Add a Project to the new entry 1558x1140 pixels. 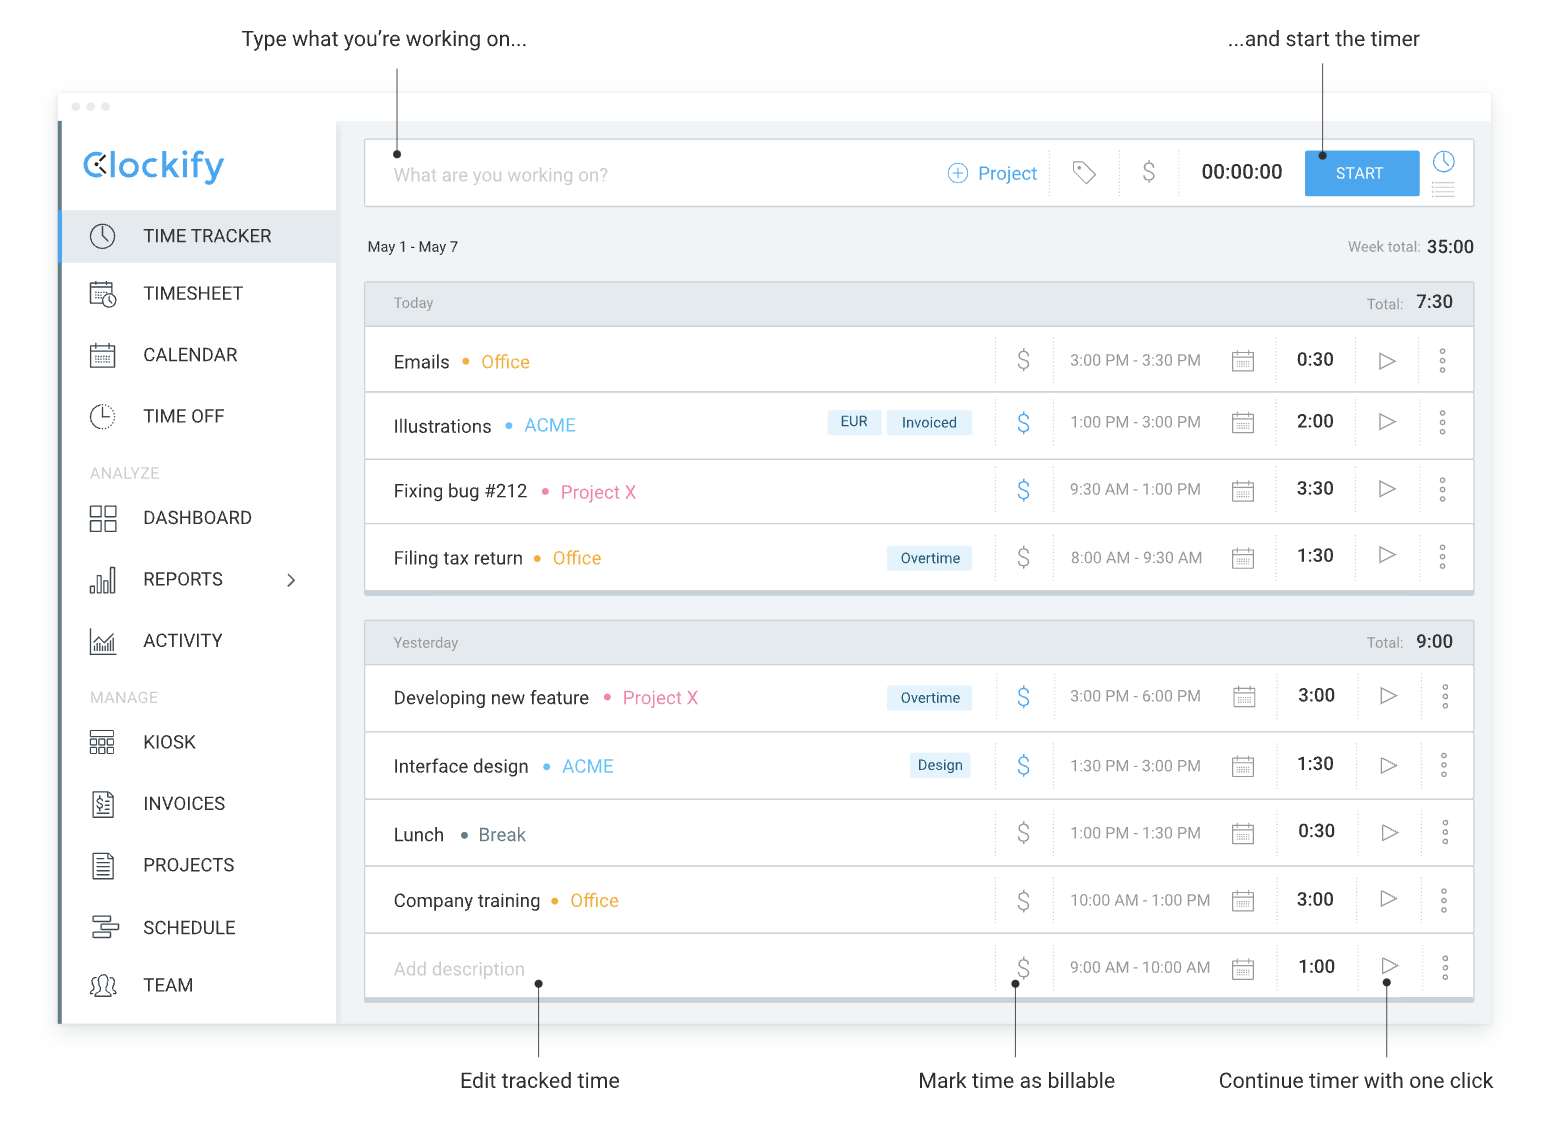pos(992,173)
